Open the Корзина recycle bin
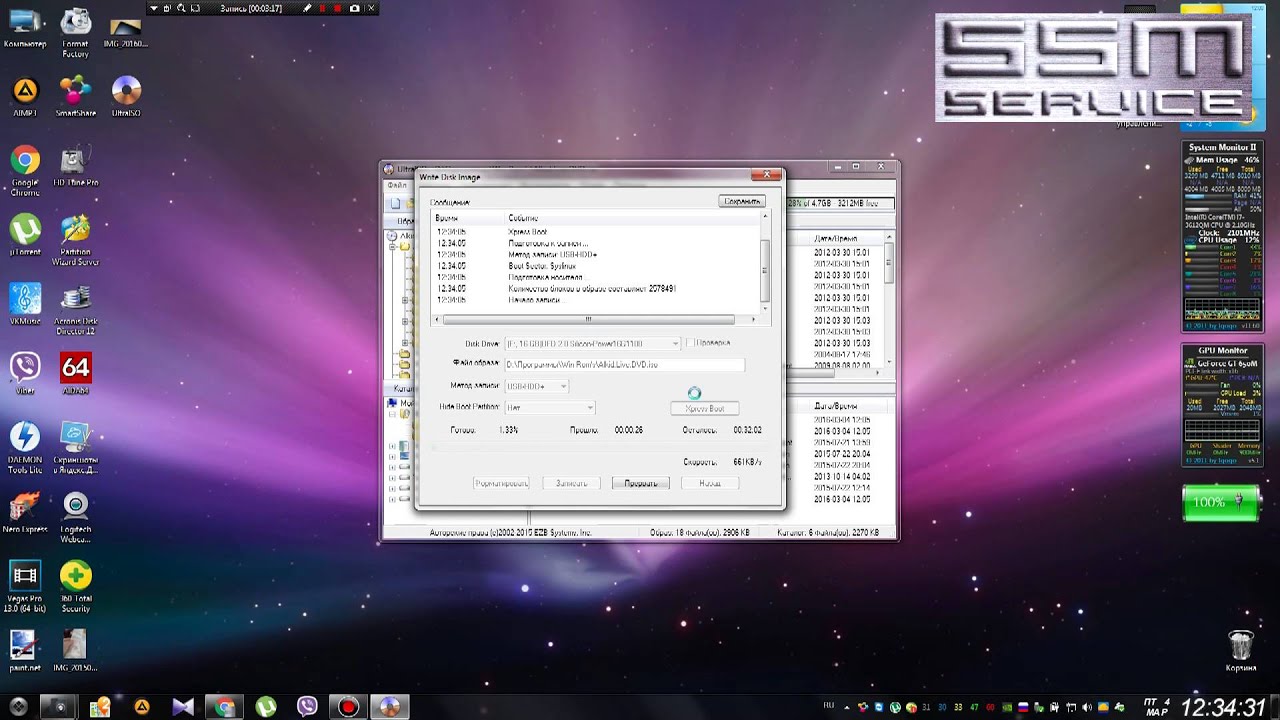Screen dimensions: 1280x720 pyautogui.click(x=1240, y=650)
